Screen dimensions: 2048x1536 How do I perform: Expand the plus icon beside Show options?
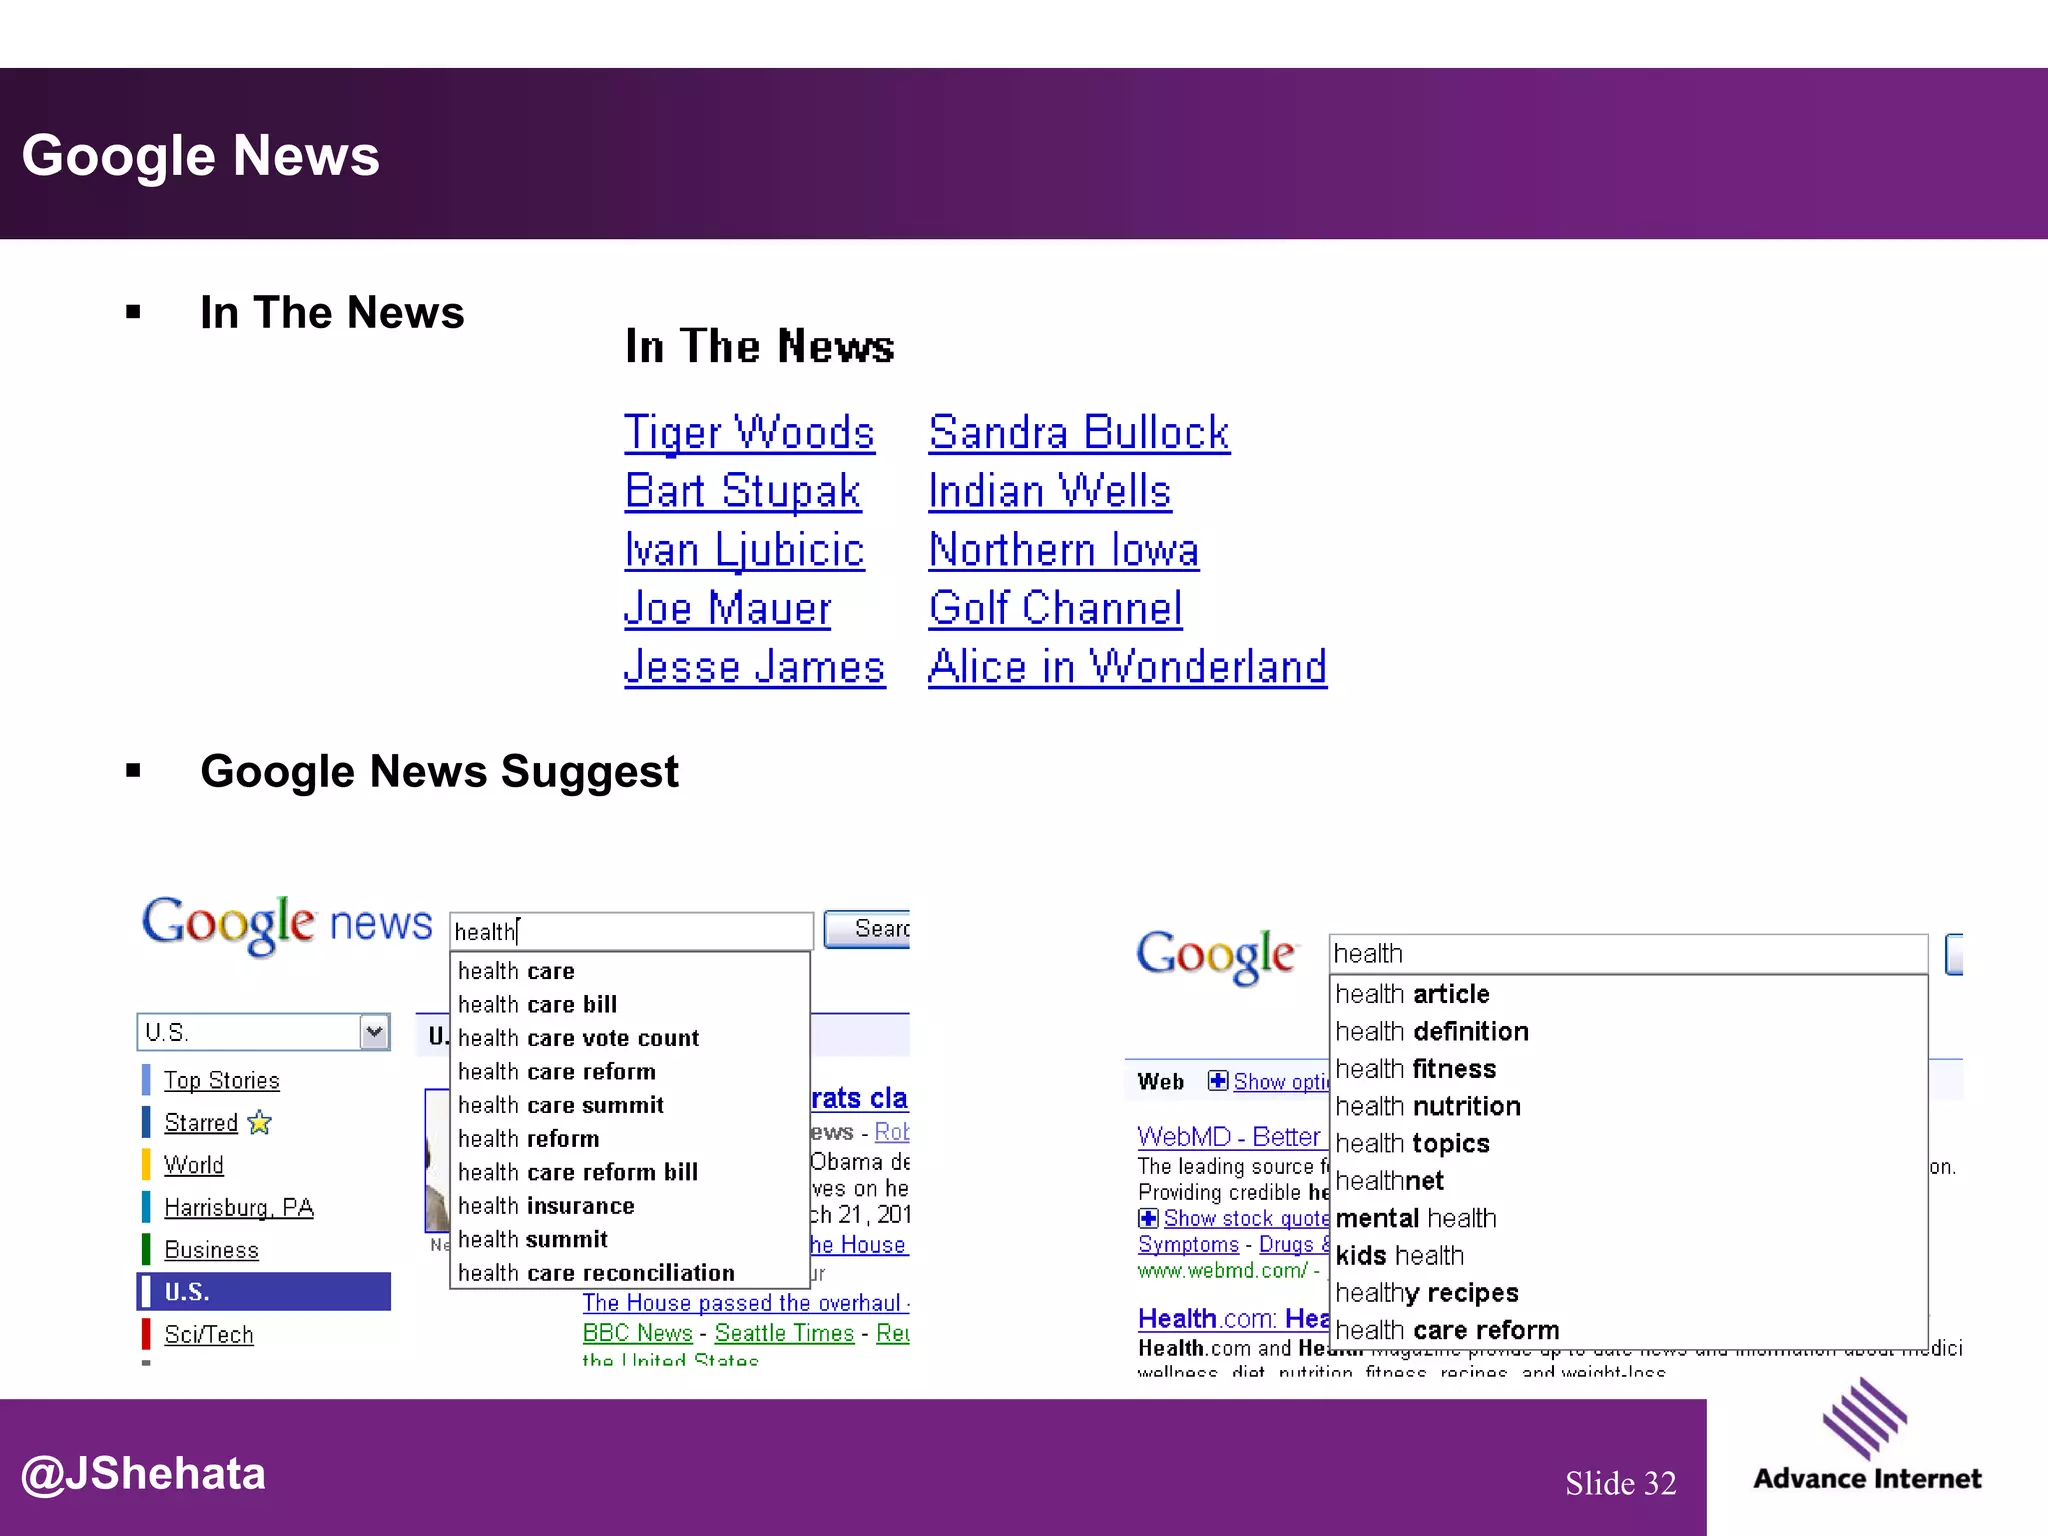1217,1080
